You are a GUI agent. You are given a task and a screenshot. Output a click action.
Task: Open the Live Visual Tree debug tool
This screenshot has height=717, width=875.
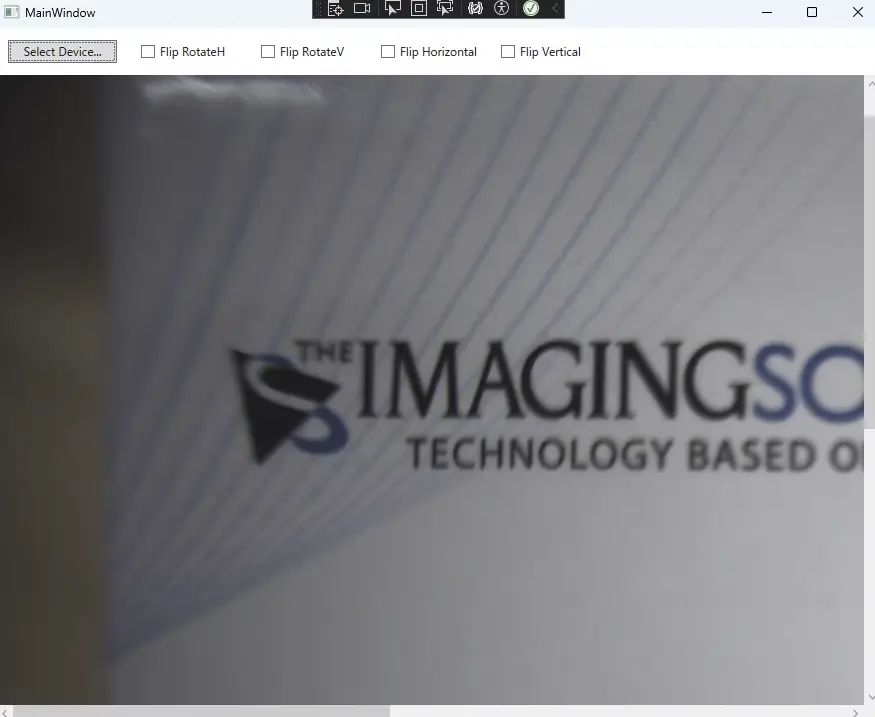(x=335, y=9)
